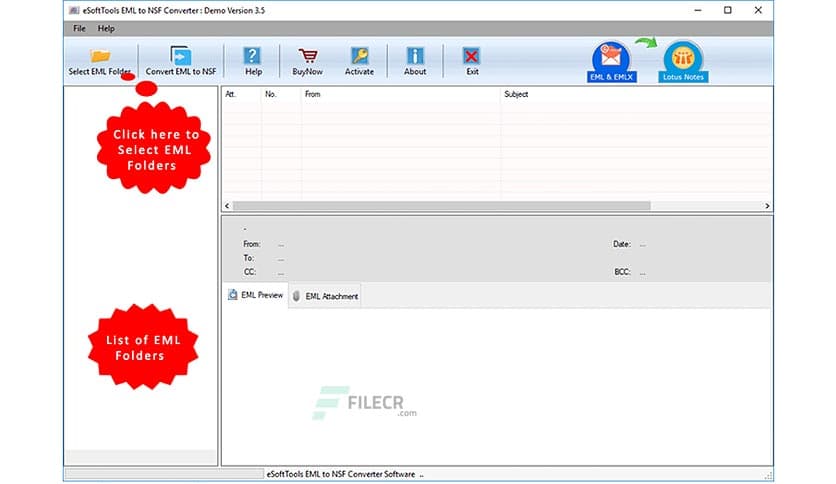Click the status bar text eSoftTools EML to NSF Converter Software
836x484 pixels.
coord(341,474)
